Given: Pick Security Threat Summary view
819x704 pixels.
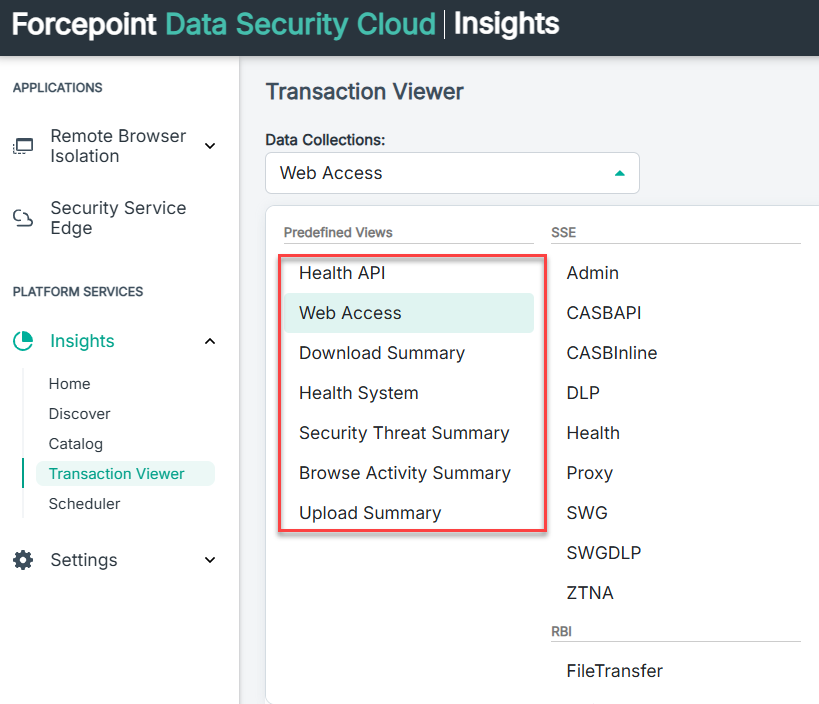Looking at the screenshot, I should coord(404,433).
